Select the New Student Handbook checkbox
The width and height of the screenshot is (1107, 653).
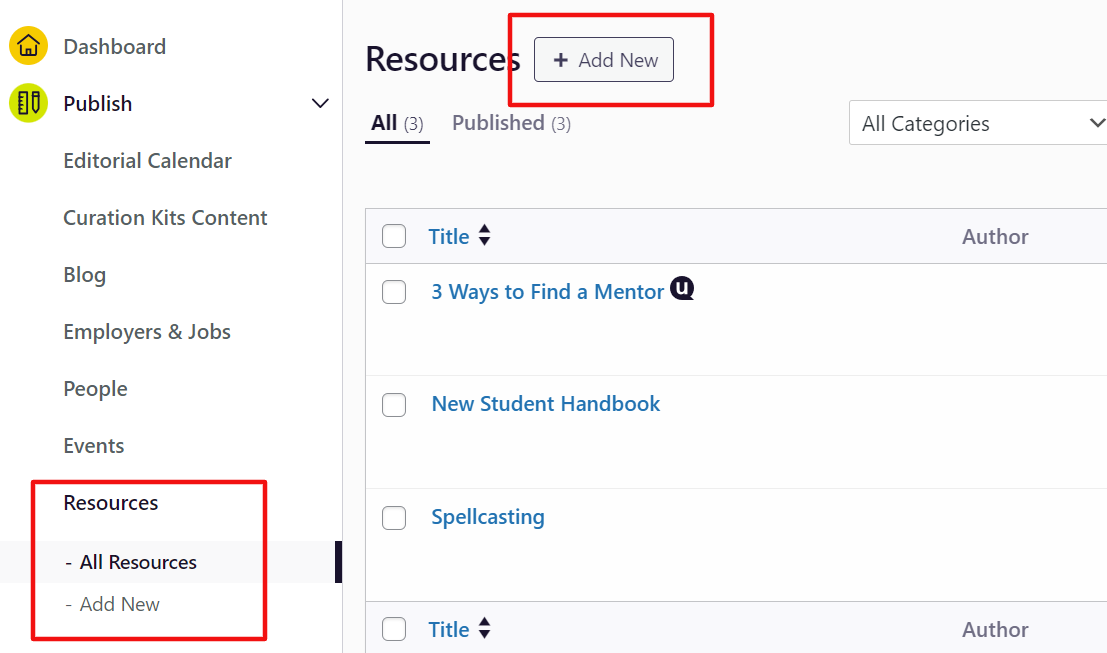point(394,405)
